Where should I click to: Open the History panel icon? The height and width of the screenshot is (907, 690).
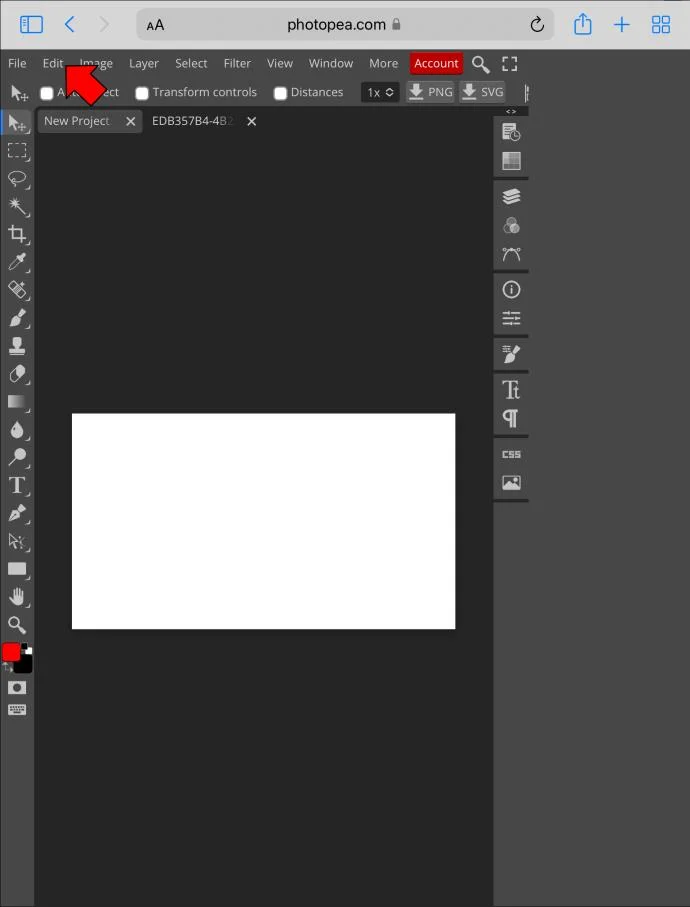tap(511, 132)
